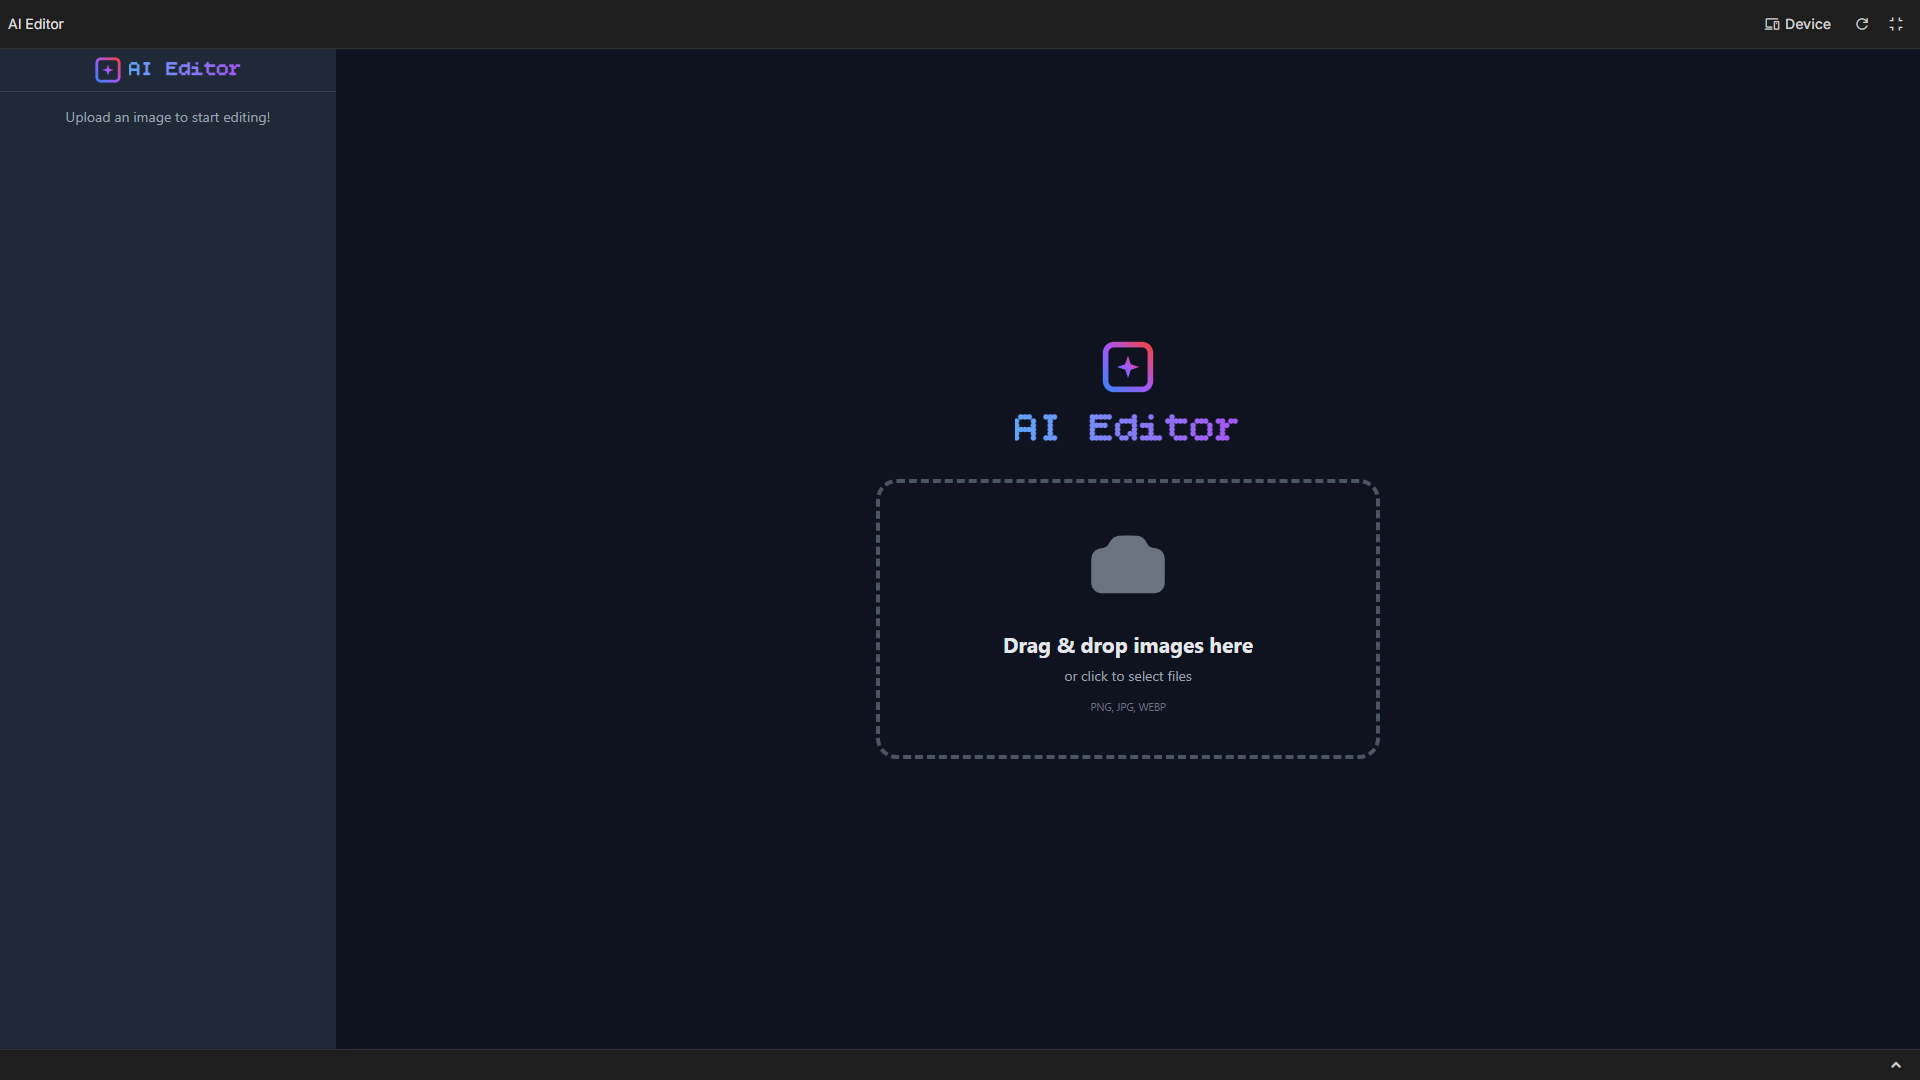Click the sidebar "AI Editor" pixel-font wordmark

point(184,69)
